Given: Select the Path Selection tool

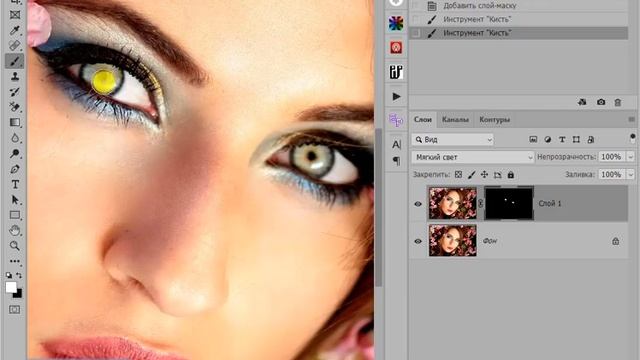Looking at the screenshot, I should (15, 200).
